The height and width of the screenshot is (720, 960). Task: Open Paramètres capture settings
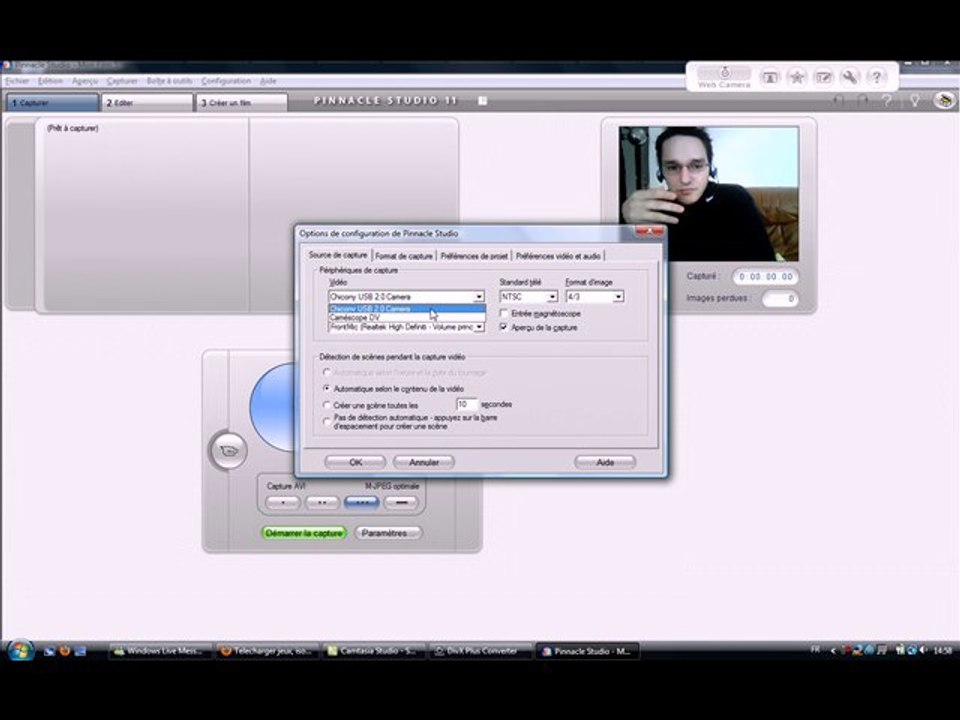click(388, 533)
